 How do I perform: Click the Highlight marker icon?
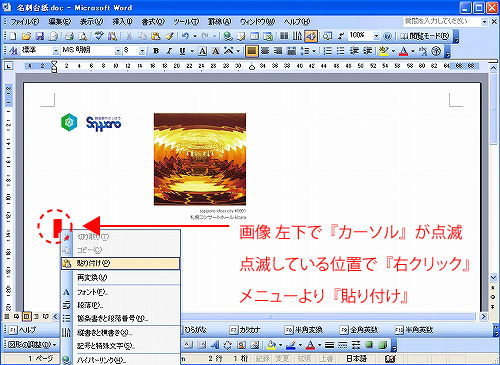point(384,51)
